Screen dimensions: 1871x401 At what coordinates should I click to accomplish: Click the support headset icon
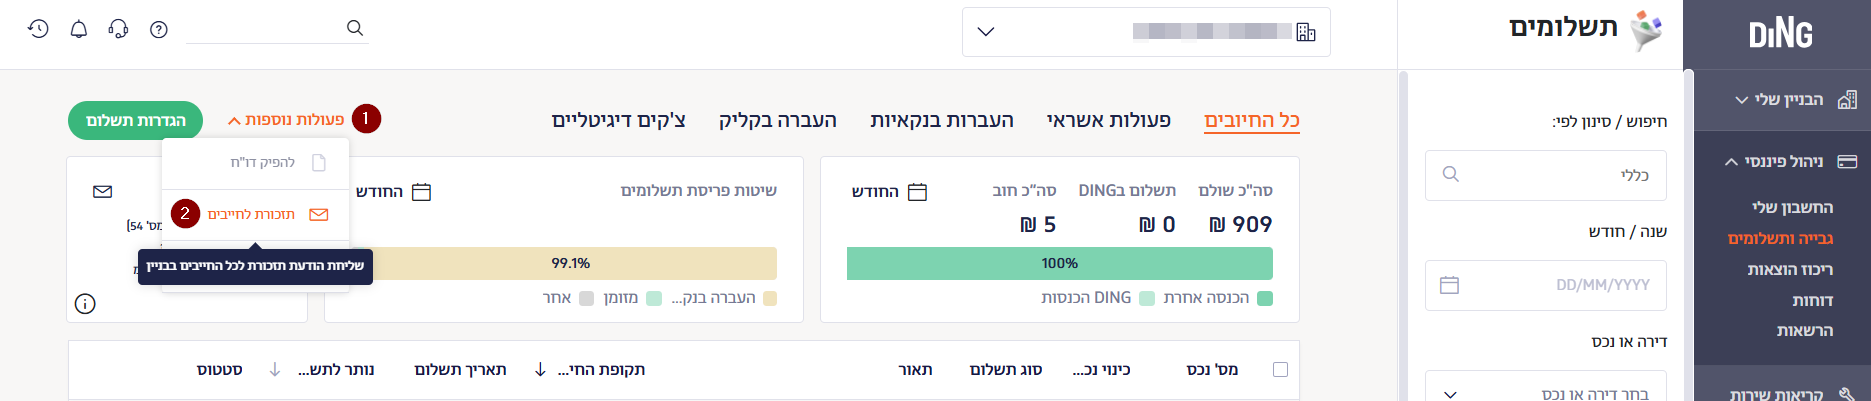tap(118, 29)
